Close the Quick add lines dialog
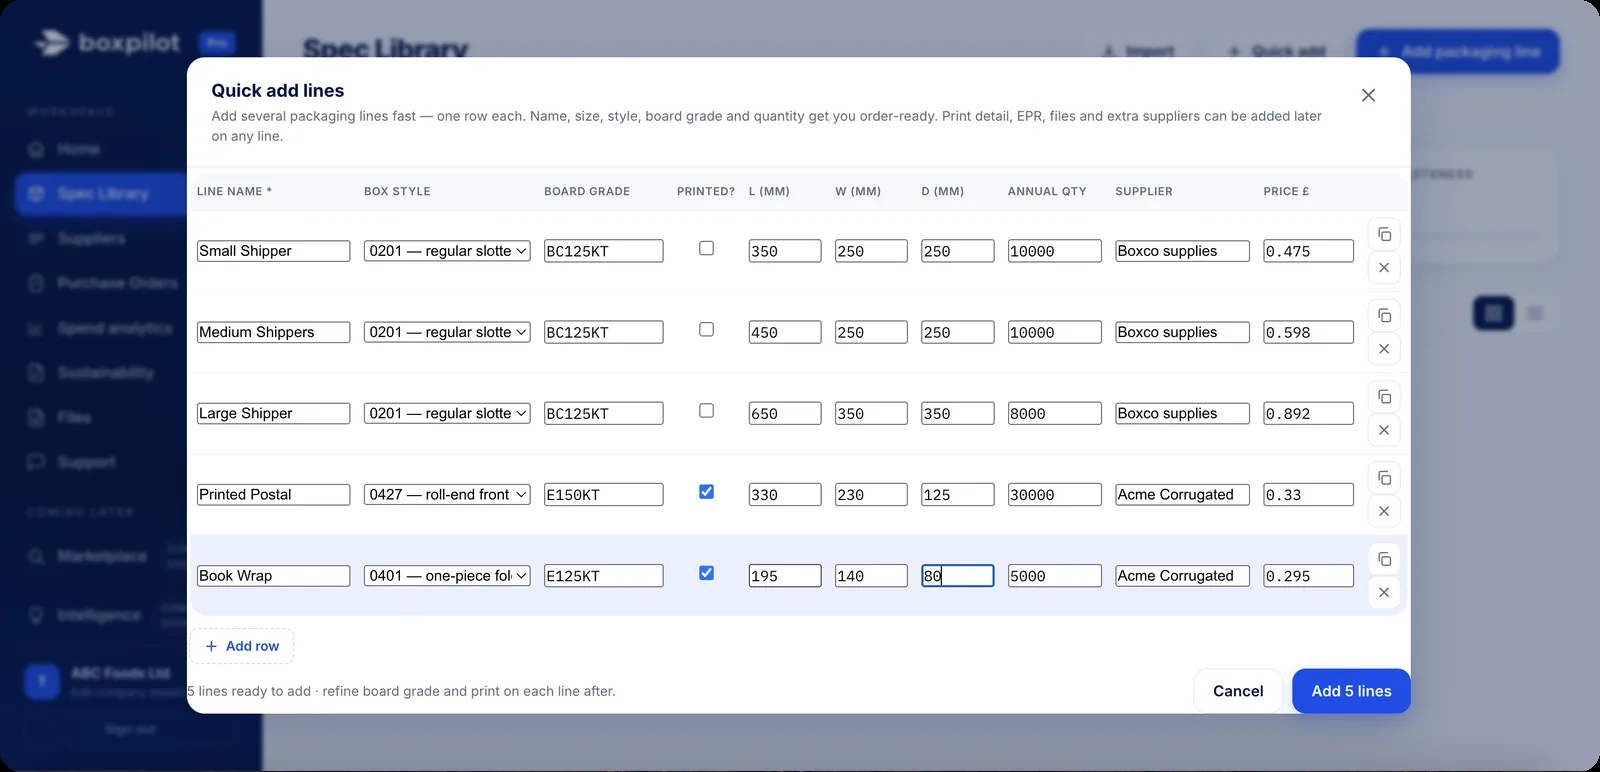Image resolution: width=1600 pixels, height=772 pixels. 1368,95
